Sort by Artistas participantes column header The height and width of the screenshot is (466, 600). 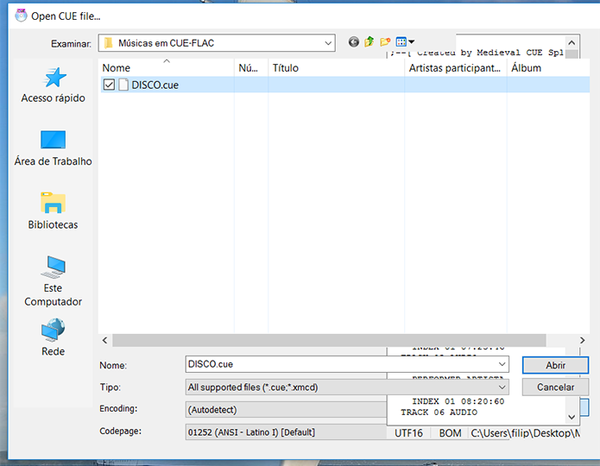click(x=456, y=68)
